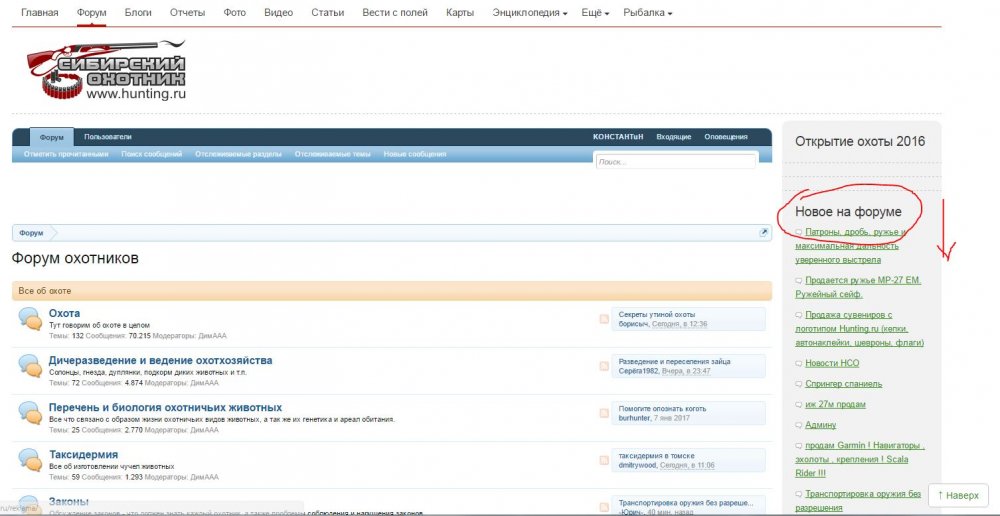Switch to the Пользователи tab
Screen dimensions: 1000x516
[x=107, y=137]
